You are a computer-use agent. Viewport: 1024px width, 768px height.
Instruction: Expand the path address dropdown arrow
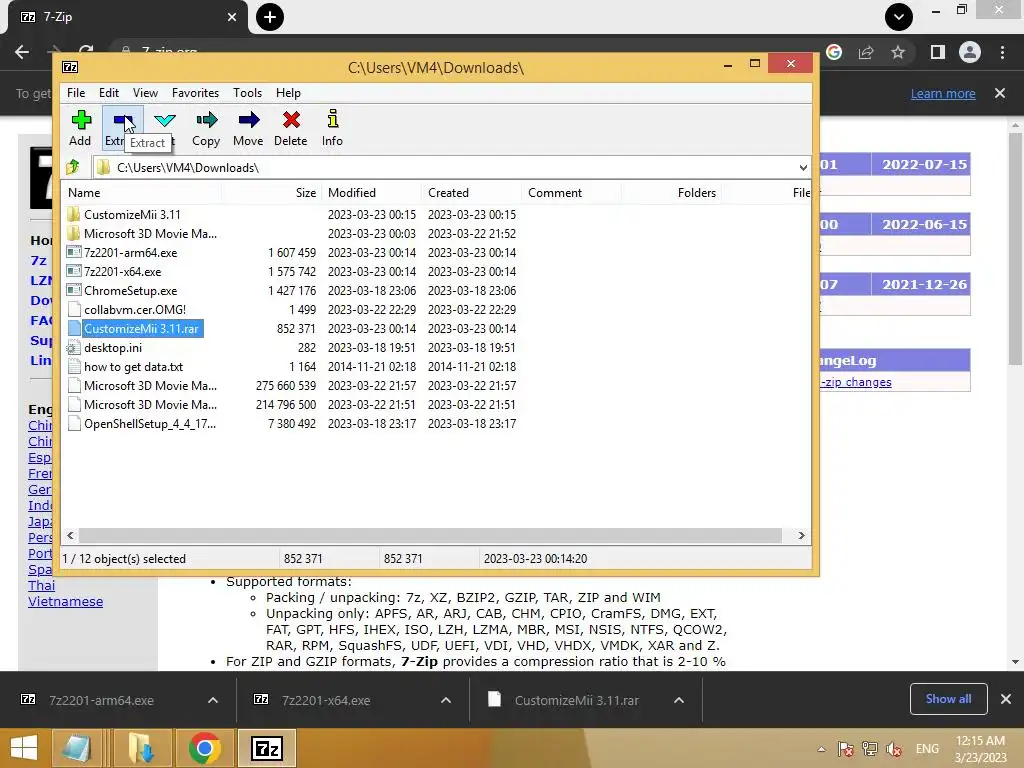coord(803,167)
